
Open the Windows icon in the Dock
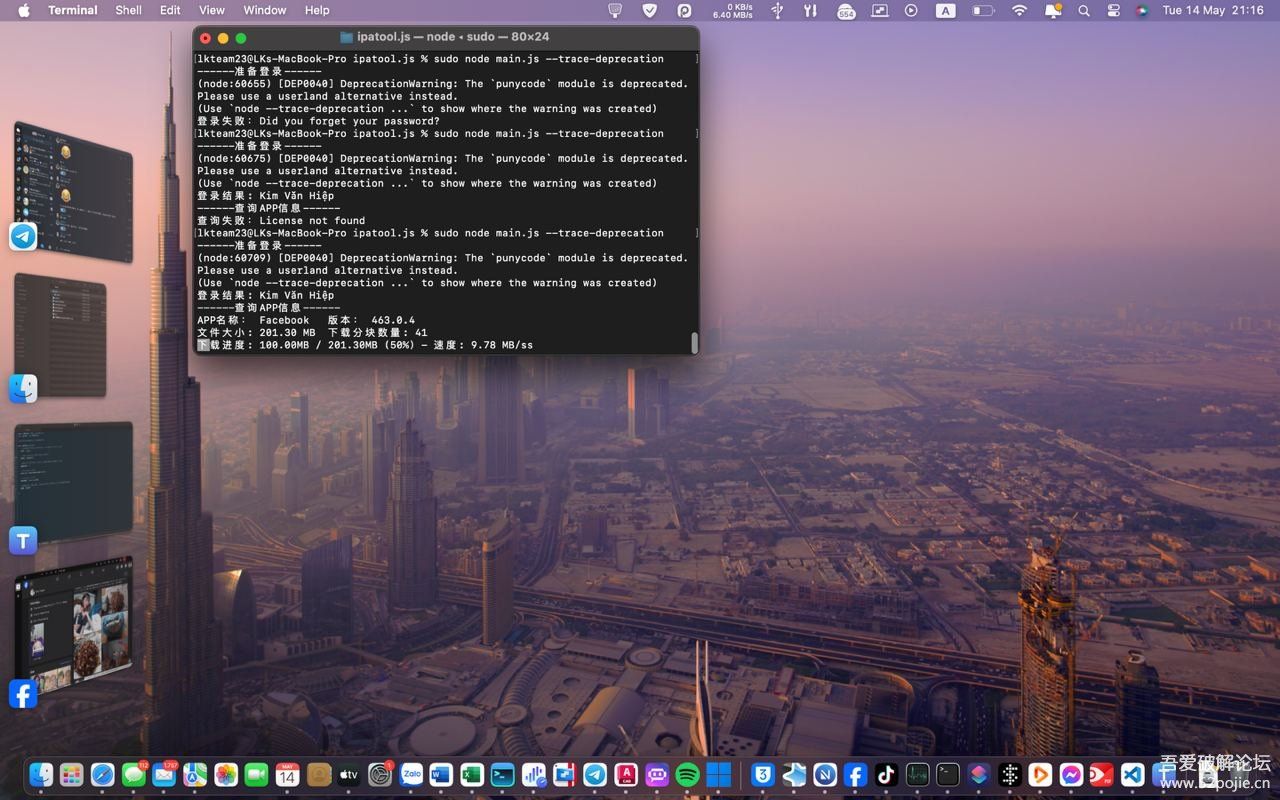click(718, 774)
